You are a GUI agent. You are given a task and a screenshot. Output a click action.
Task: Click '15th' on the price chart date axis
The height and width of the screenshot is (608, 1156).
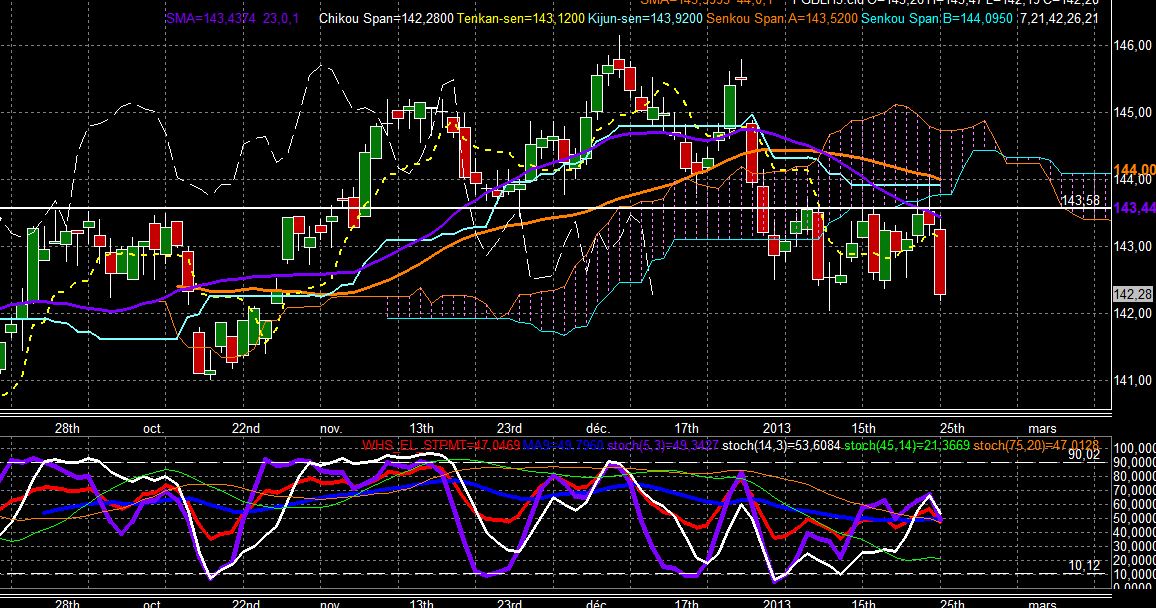point(863,428)
